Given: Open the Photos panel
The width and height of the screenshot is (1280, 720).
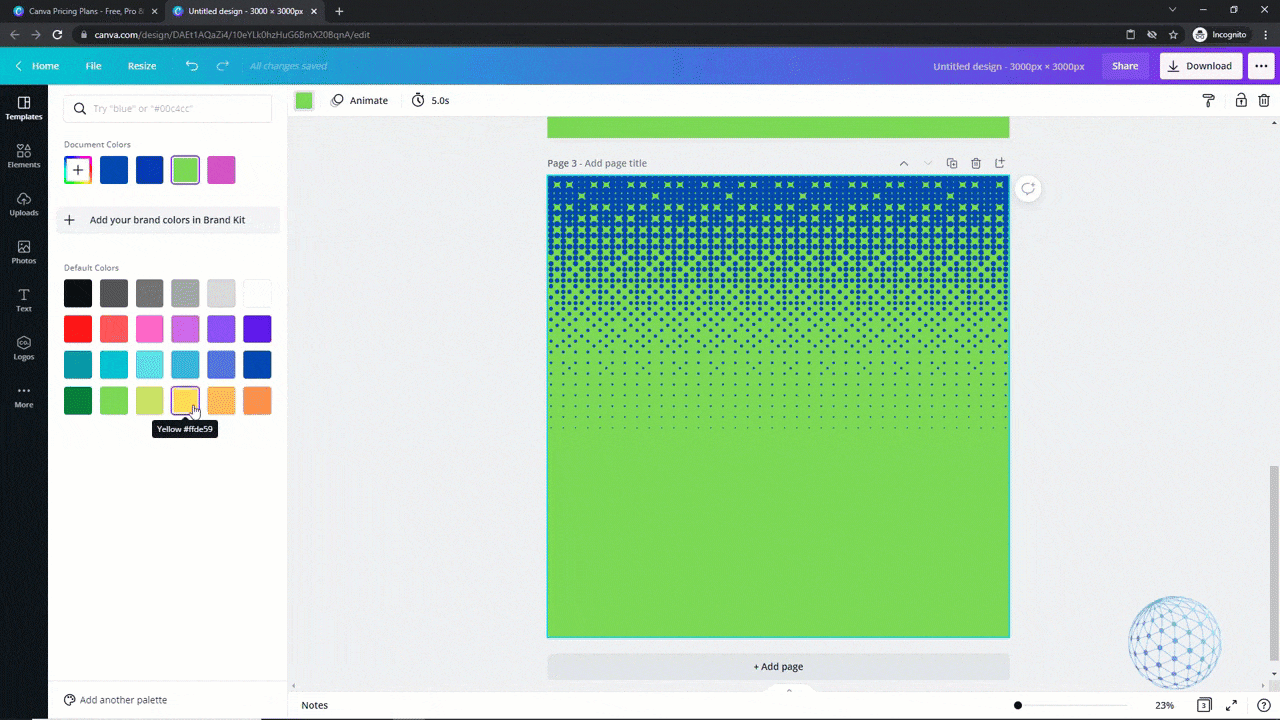Looking at the screenshot, I should (x=23, y=253).
